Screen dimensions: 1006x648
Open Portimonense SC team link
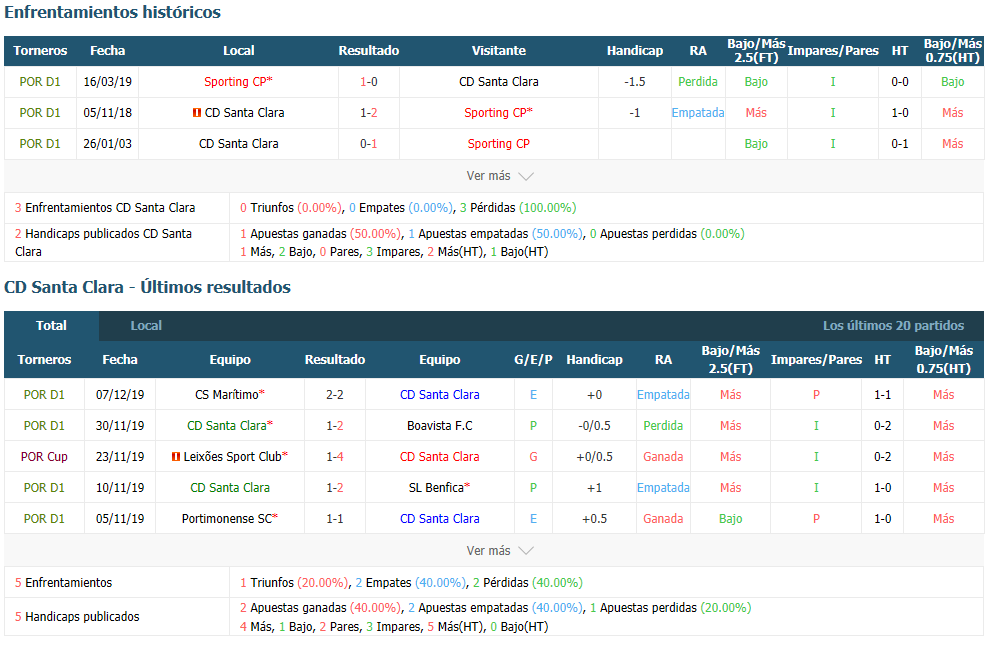[230, 518]
